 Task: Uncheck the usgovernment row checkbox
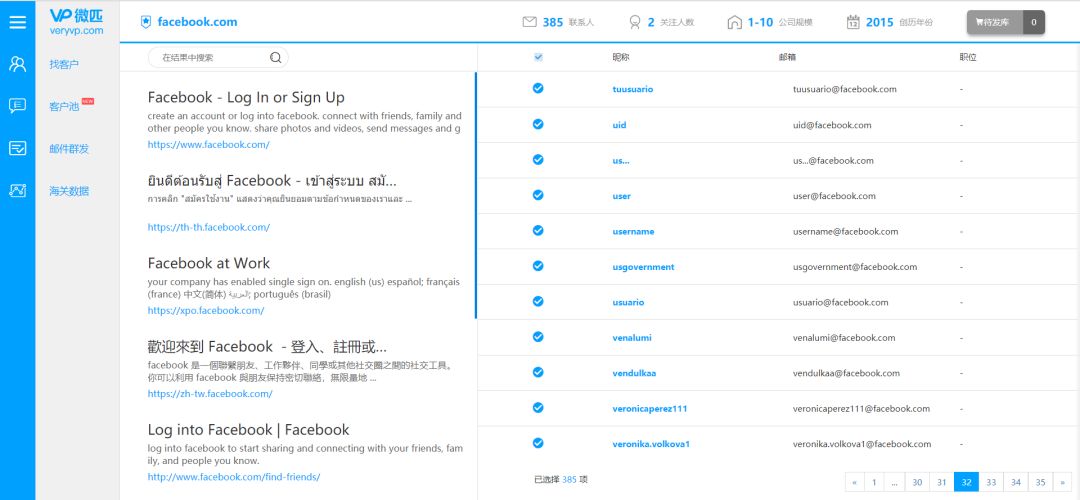538,266
